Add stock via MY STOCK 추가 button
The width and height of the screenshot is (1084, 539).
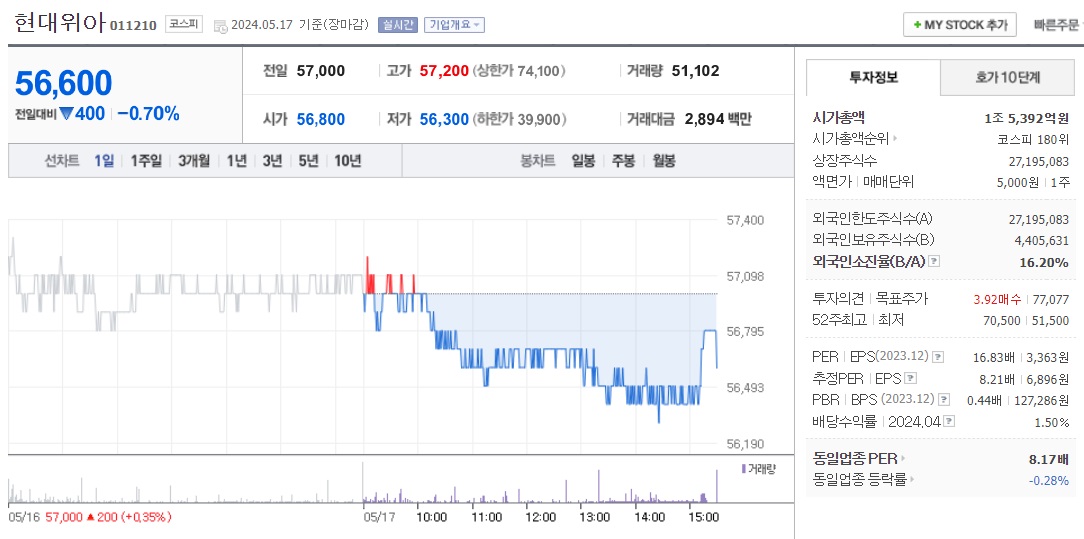point(960,25)
